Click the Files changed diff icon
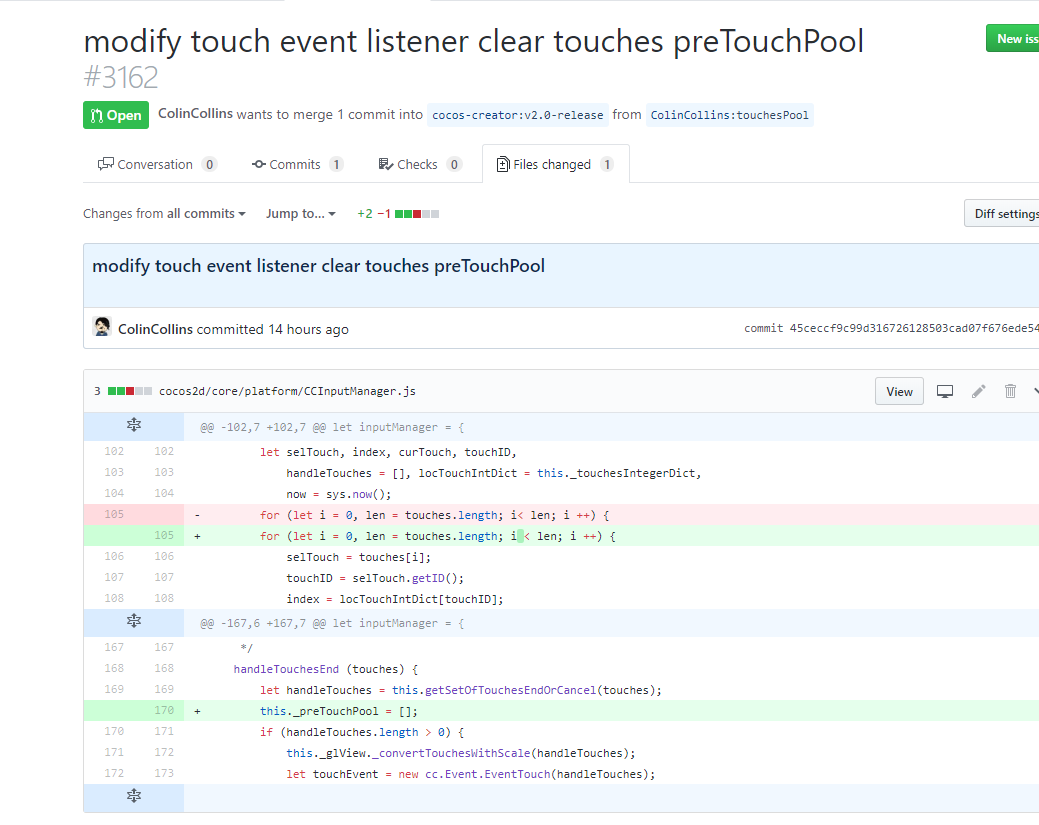Image resolution: width=1039 pixels, height=825 pixels. tap(503, 164)
